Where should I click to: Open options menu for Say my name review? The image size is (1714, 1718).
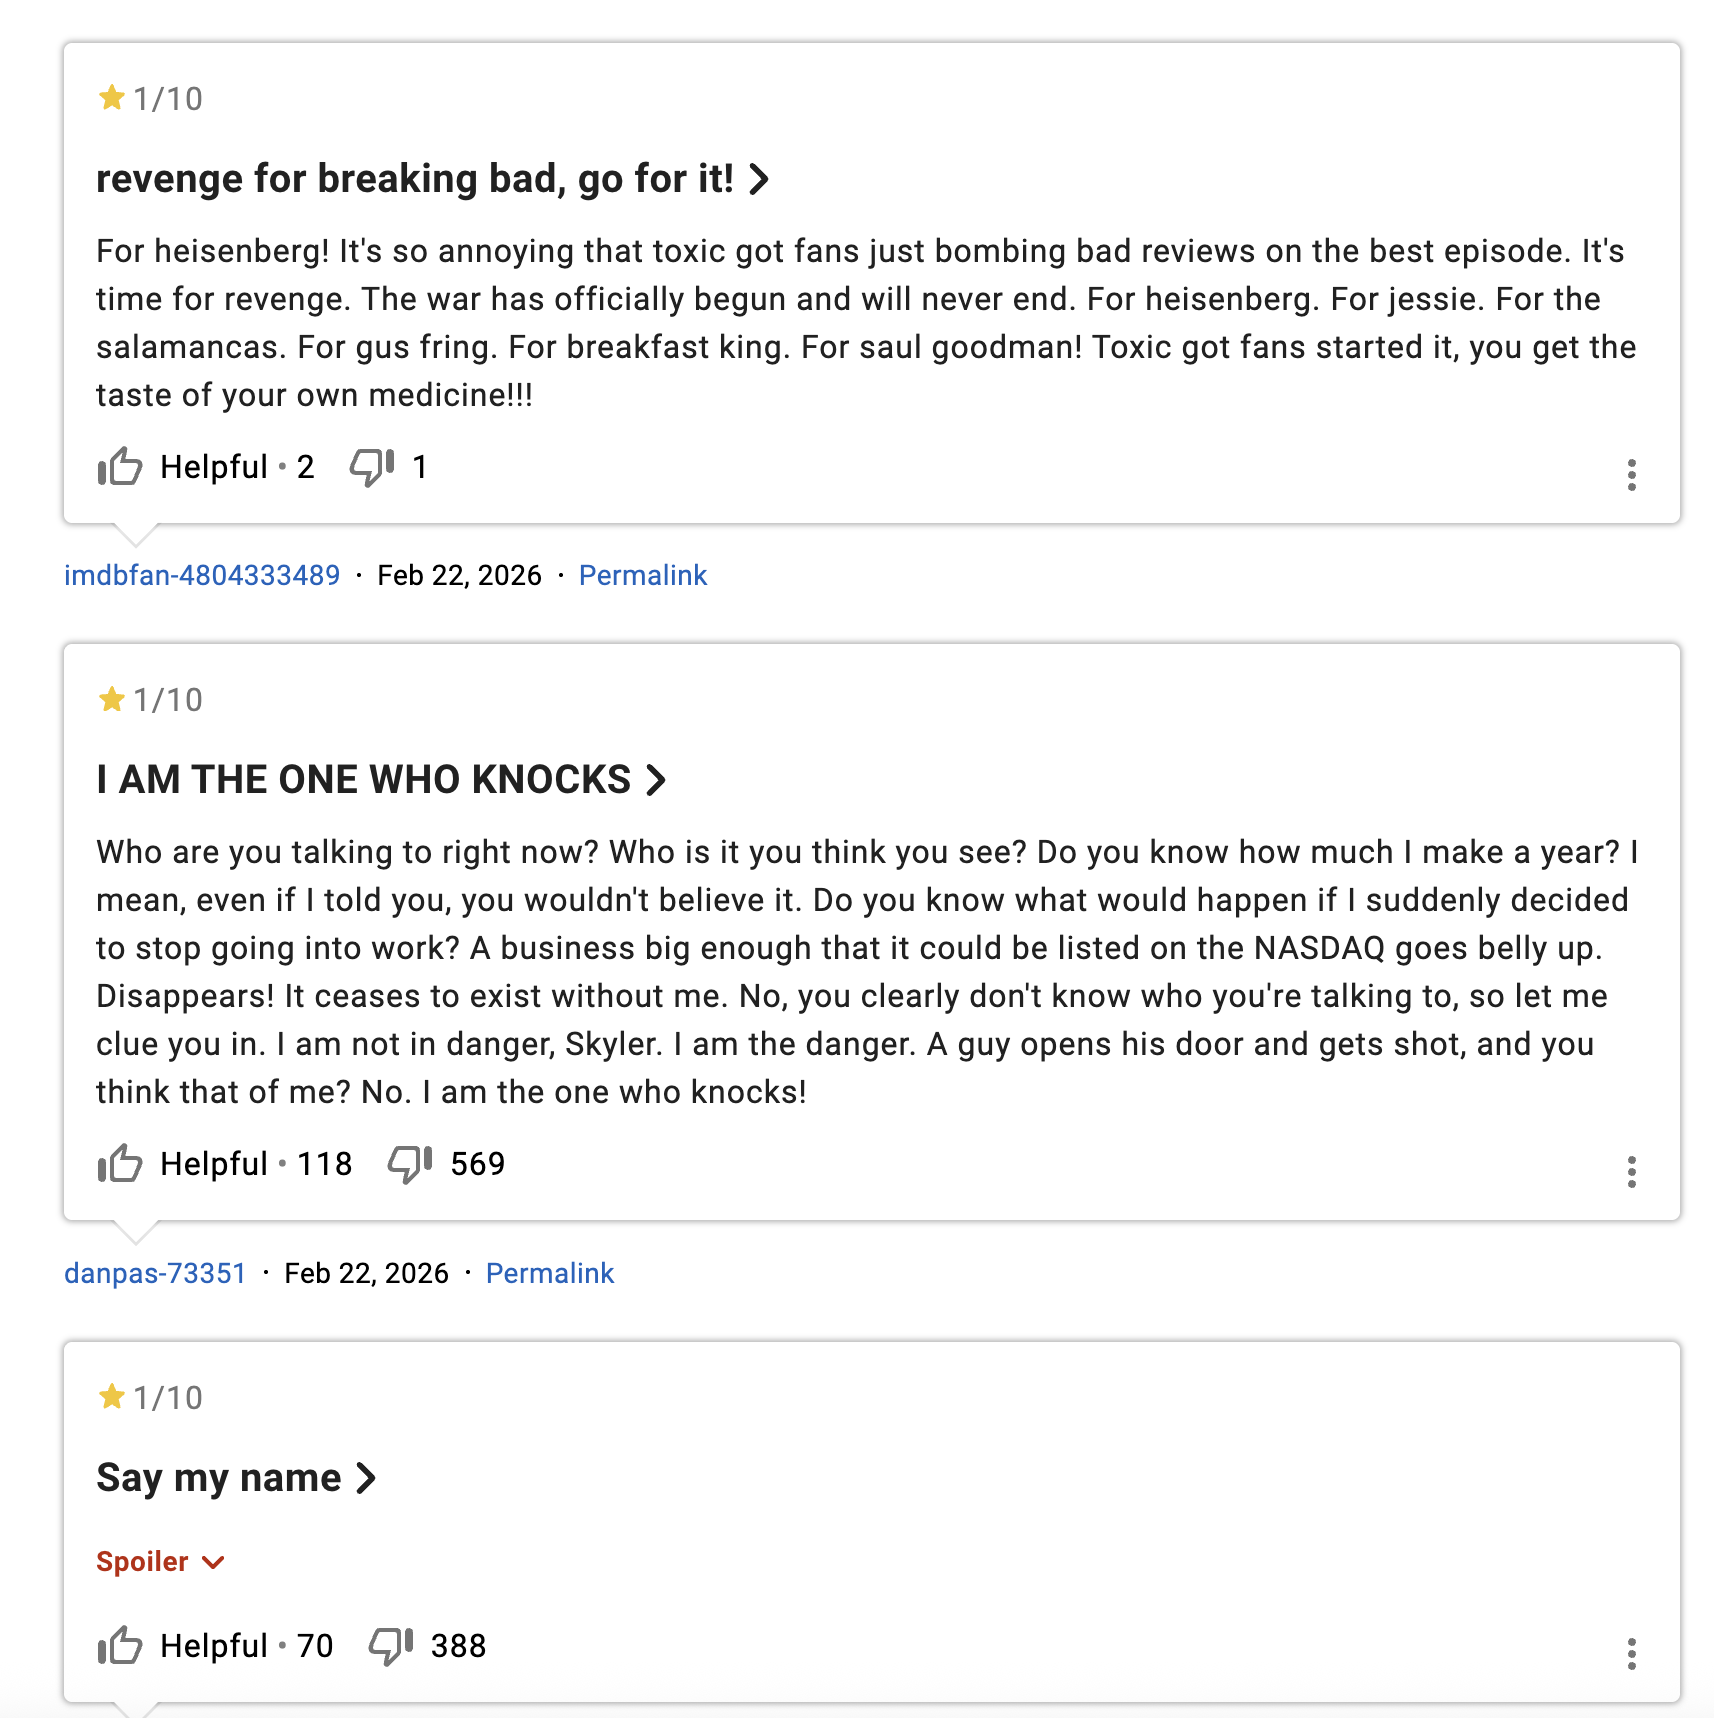pyautogui.click(x=1631, y=1654)
